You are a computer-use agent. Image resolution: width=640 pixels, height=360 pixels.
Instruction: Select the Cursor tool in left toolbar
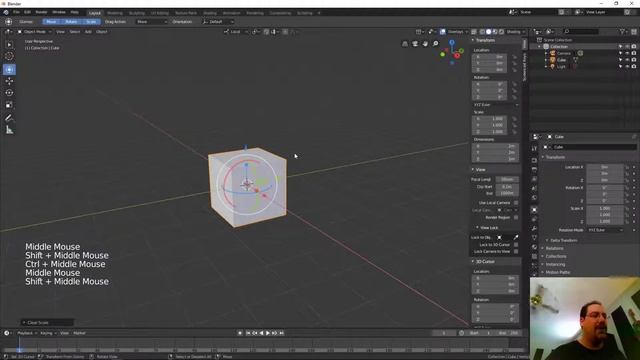(9, 56)
